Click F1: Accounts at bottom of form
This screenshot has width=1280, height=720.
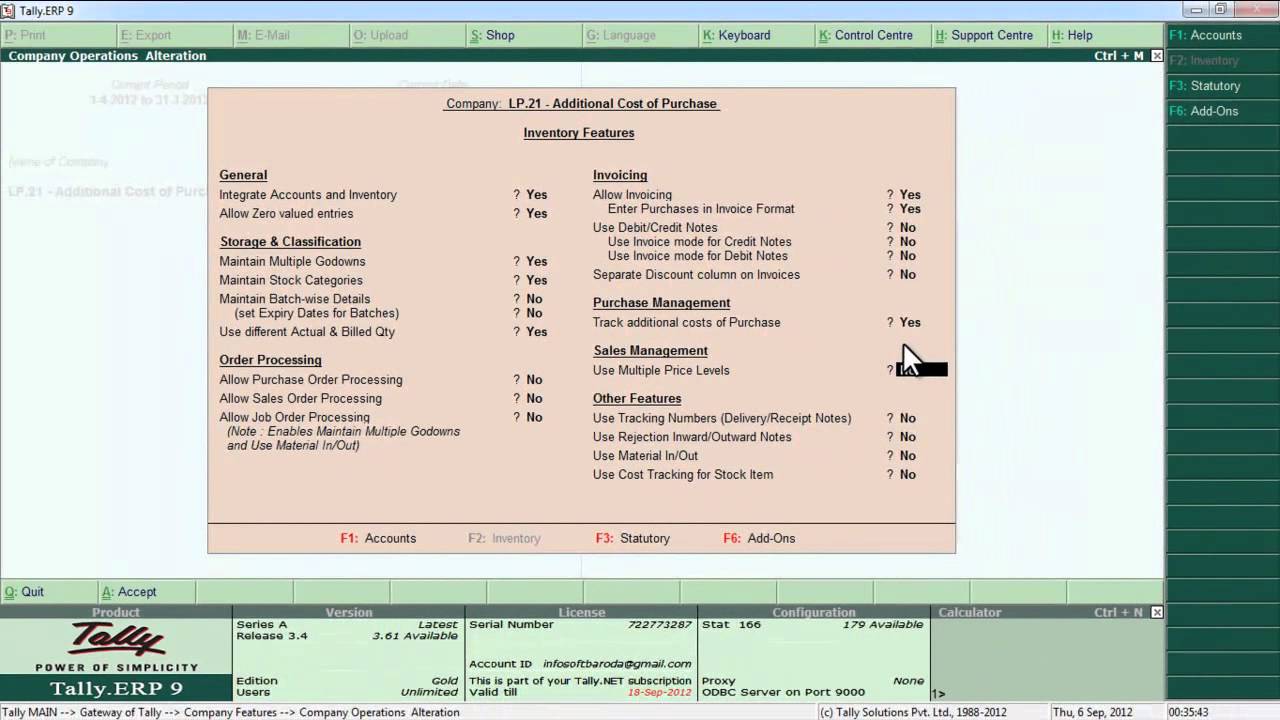coord(378,538)
